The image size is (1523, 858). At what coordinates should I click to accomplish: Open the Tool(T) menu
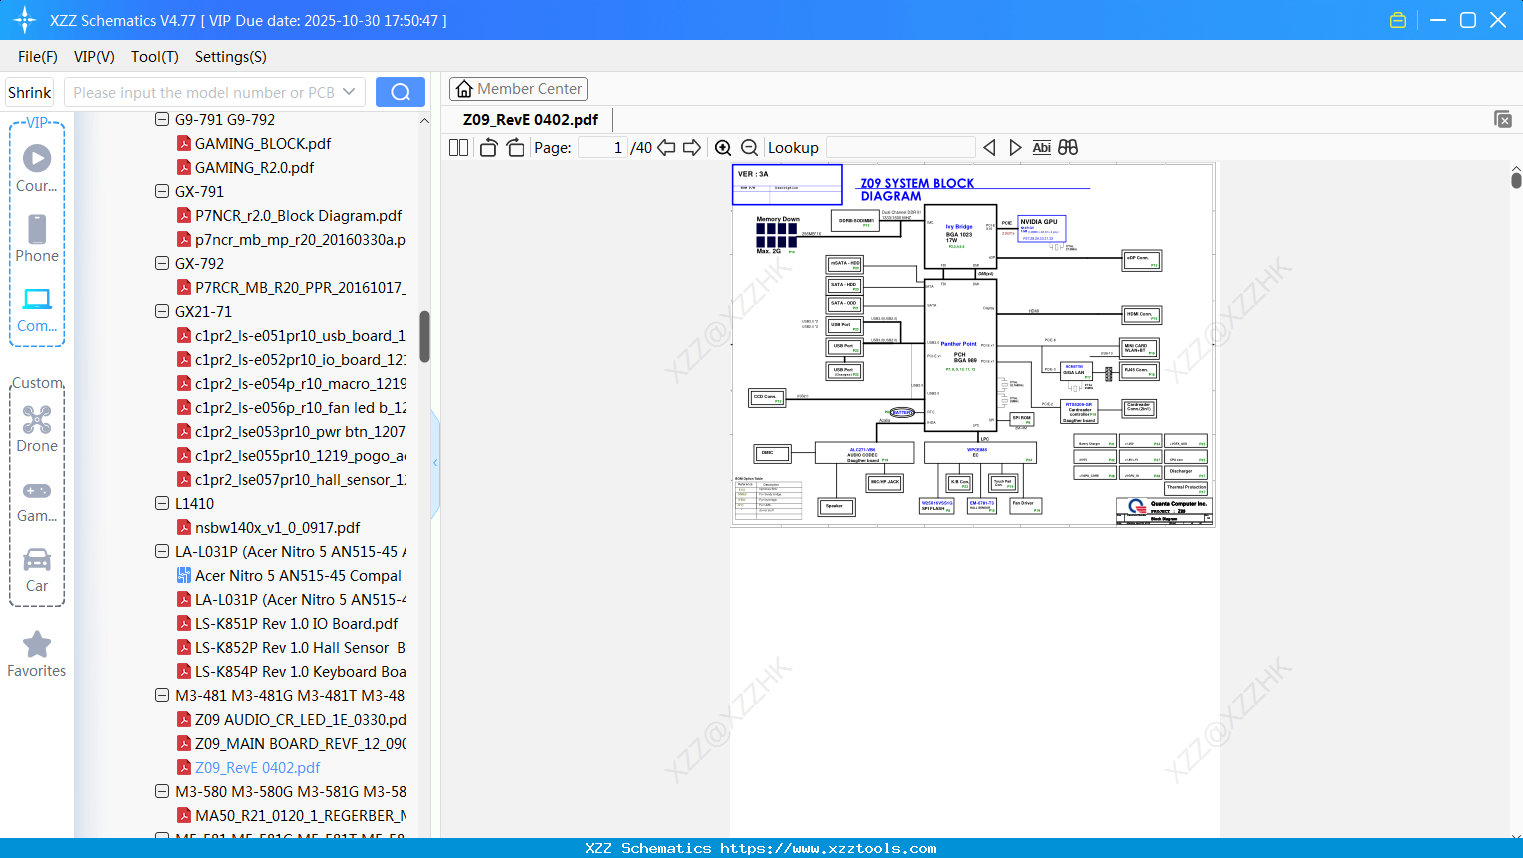(155, 57)
